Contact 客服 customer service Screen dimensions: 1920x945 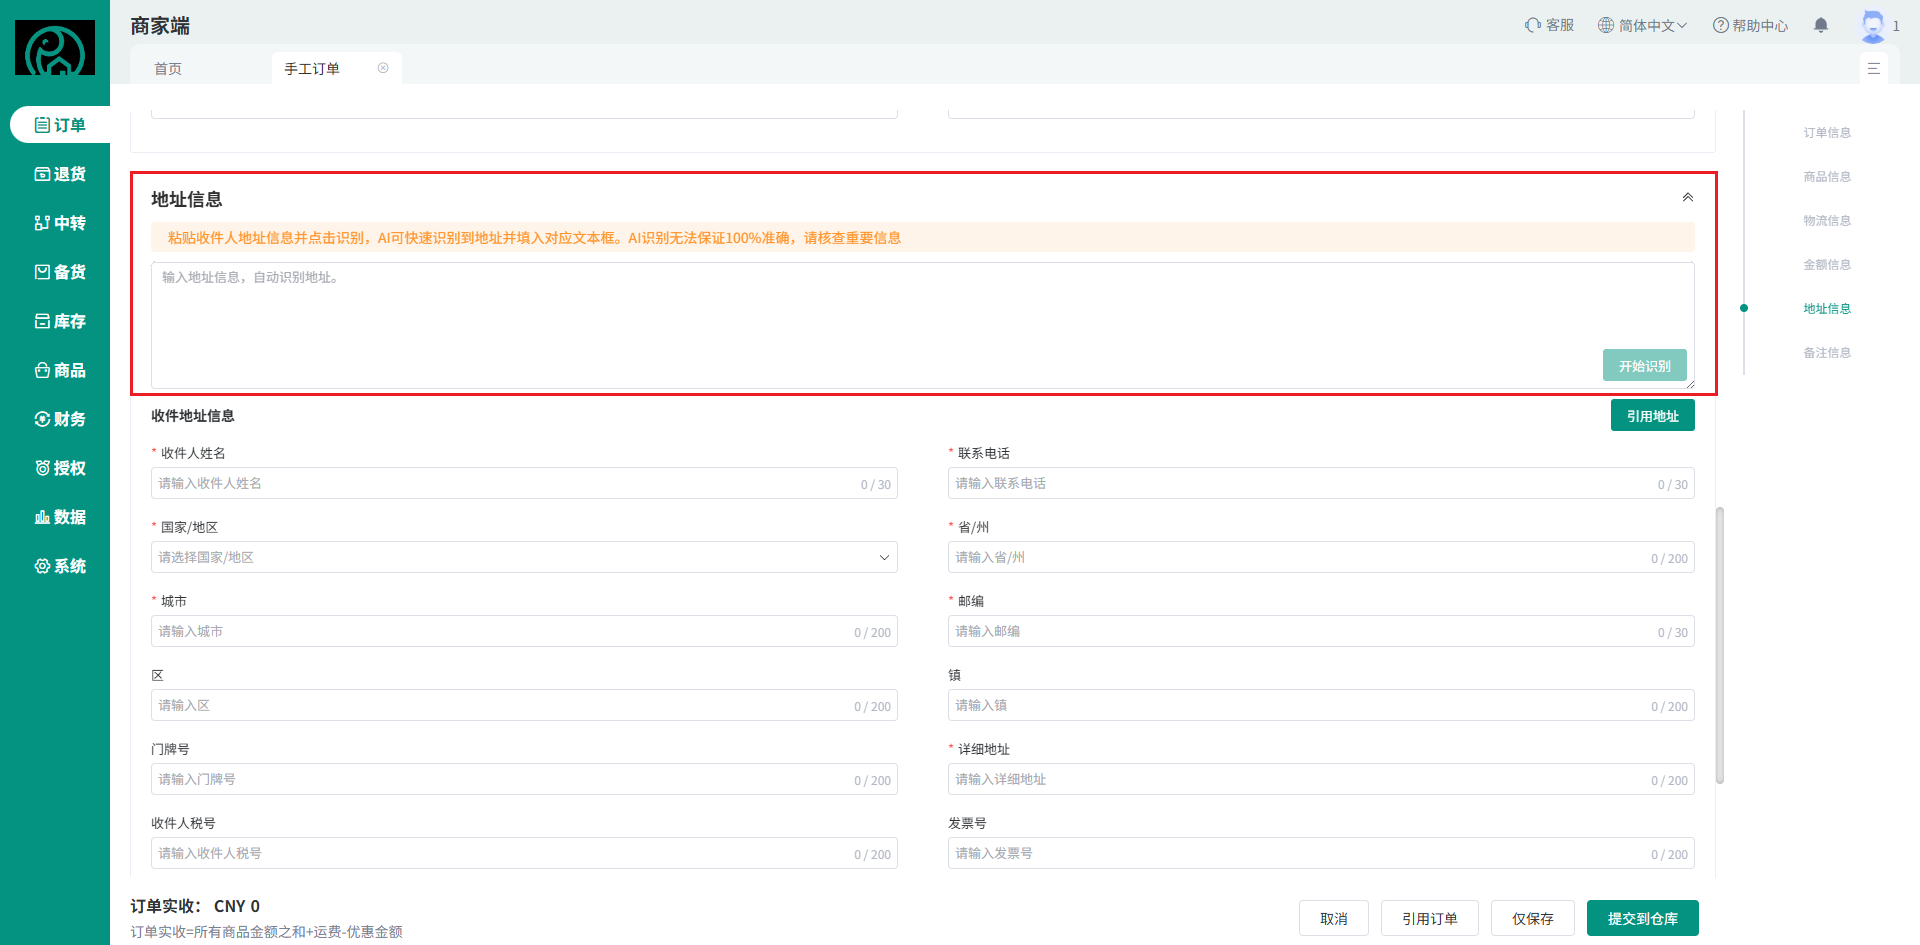[x=1549, y=25]
